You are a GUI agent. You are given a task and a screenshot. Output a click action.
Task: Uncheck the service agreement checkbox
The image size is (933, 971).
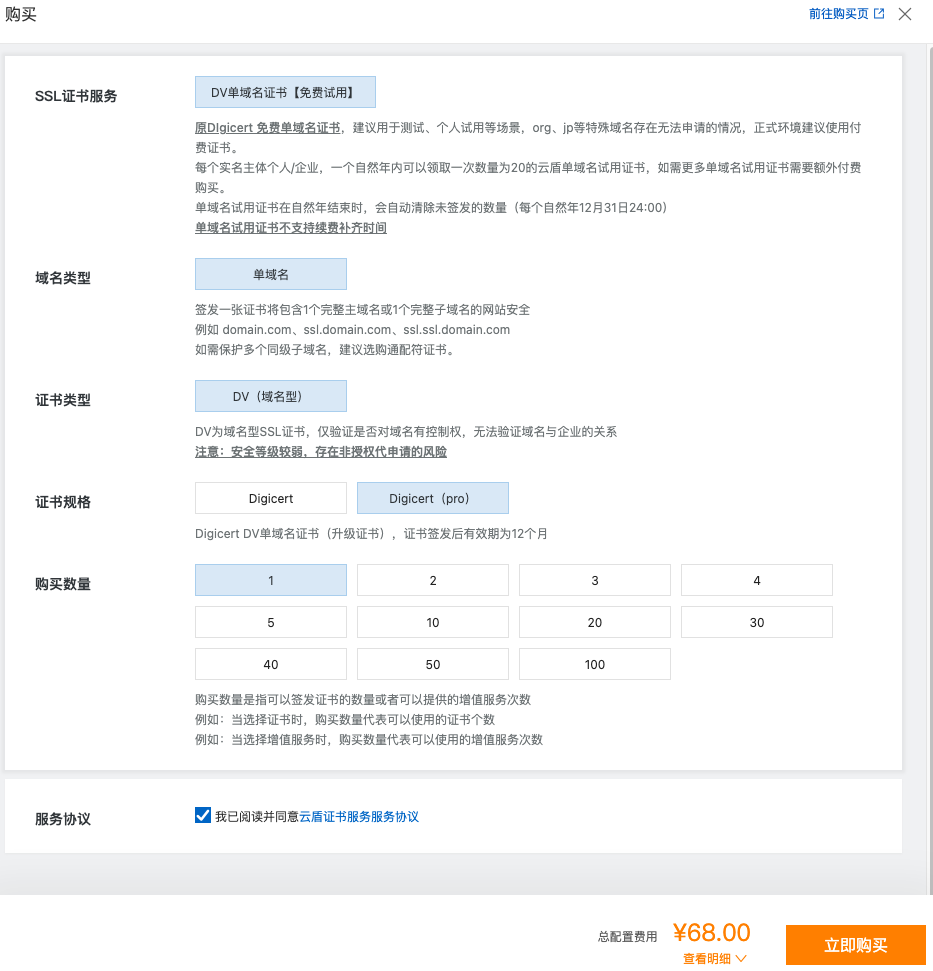(203, 816)
